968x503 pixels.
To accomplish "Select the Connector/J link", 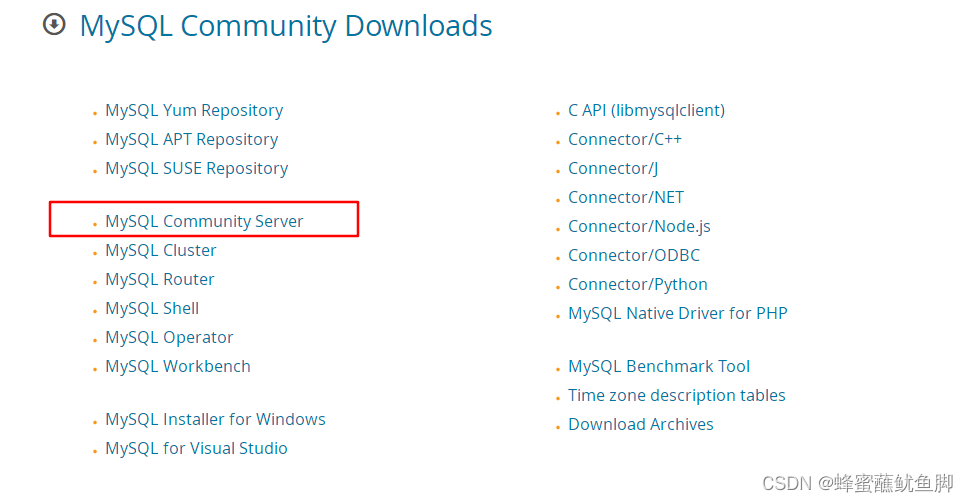I will (613, 168).
